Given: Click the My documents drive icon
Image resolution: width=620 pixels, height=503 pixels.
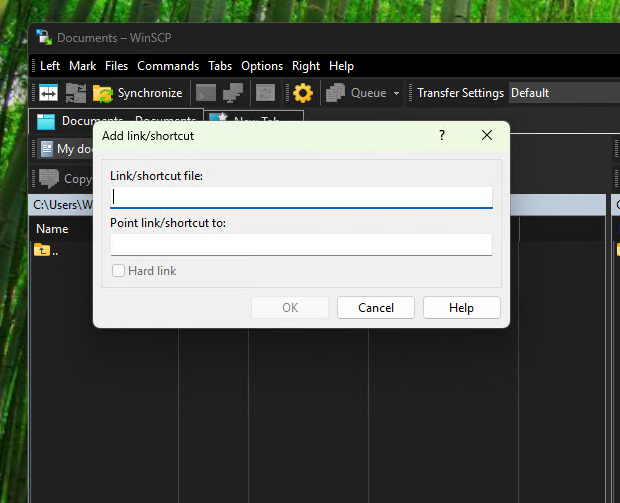Looking at the screenshot, I should (46, 149).
